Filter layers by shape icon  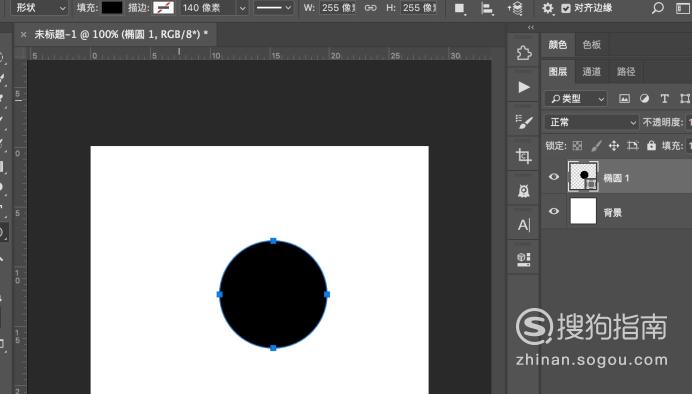pyautogui.click(x=685, y=99)
